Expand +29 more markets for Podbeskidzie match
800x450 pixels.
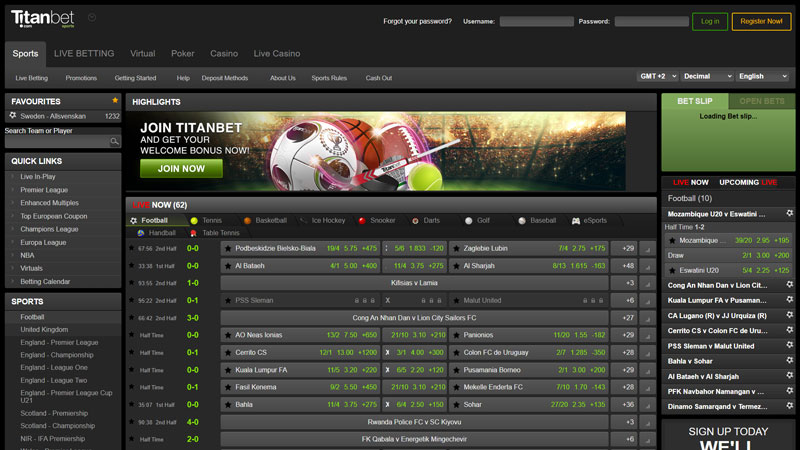[x=628, y=248]
